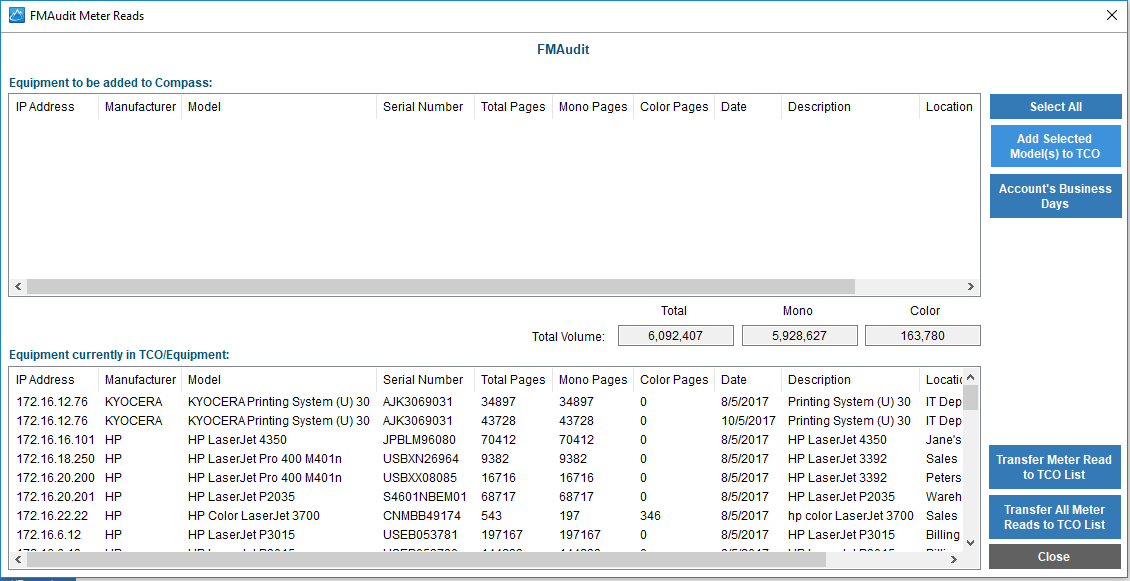Transfer All Meter Reads to TCO List

click(x=1056, y=517)
